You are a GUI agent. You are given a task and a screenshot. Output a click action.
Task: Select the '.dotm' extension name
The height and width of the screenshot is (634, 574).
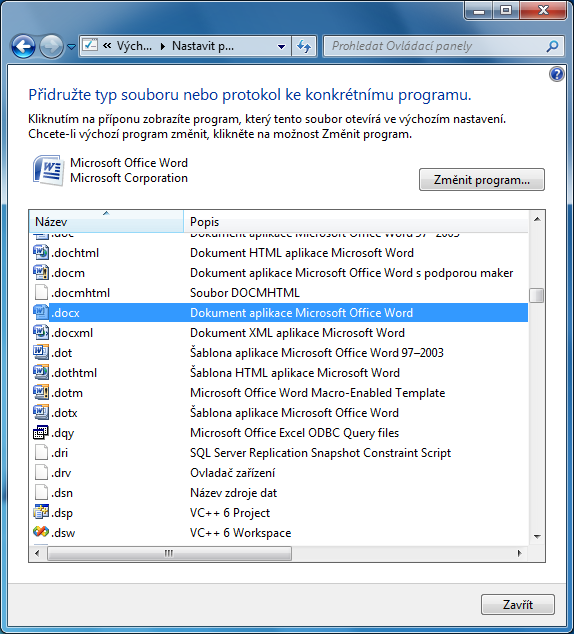pos(67,393)
